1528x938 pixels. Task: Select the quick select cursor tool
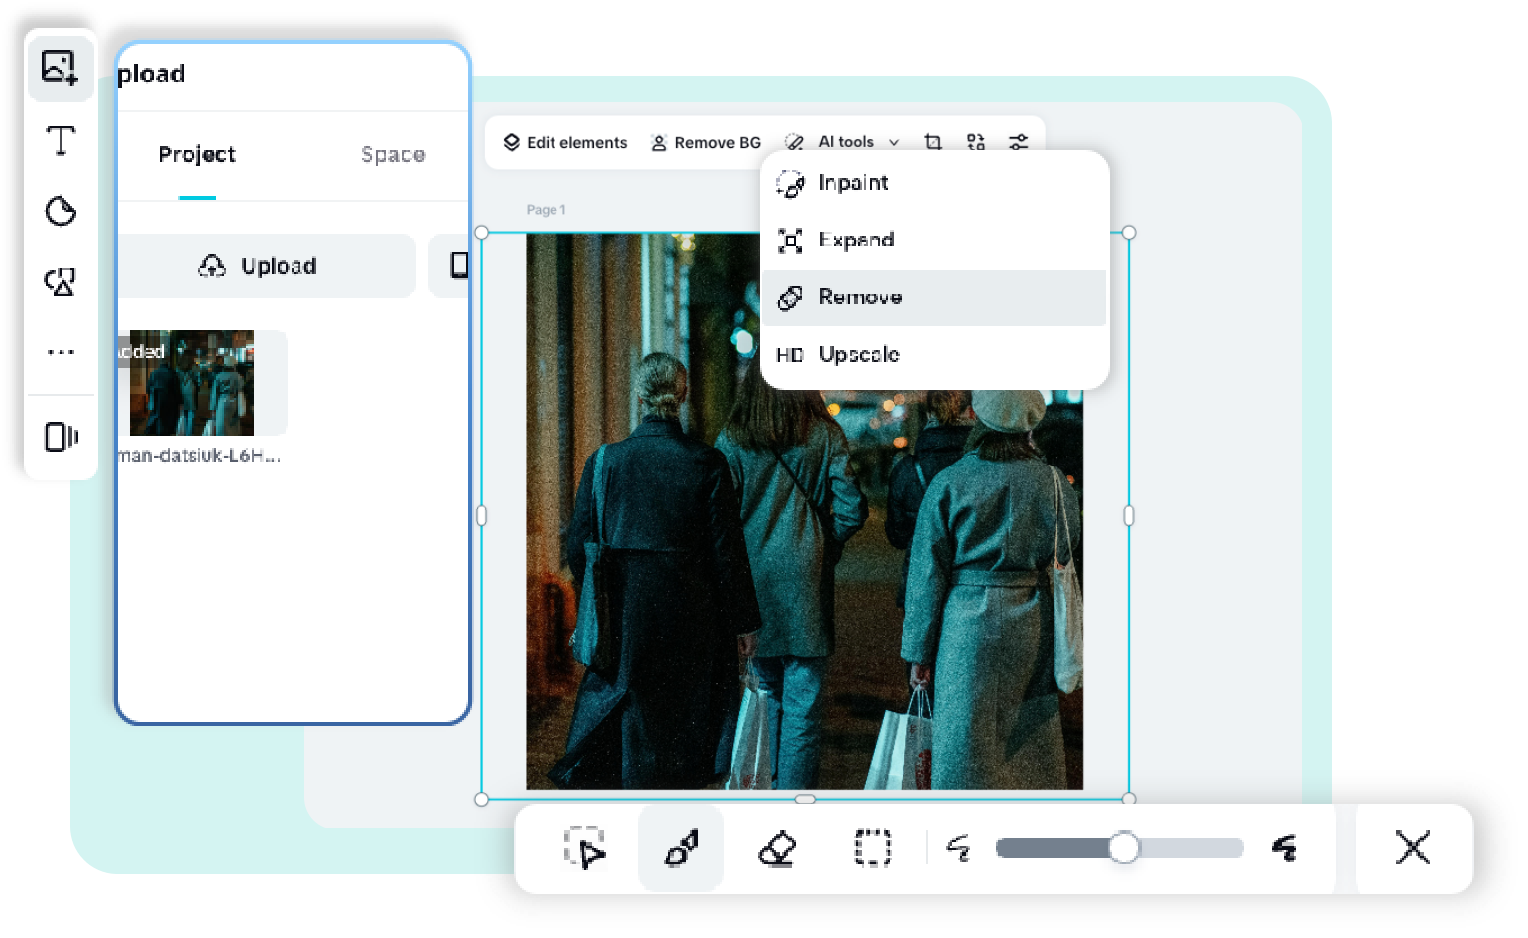coord(585,848)
